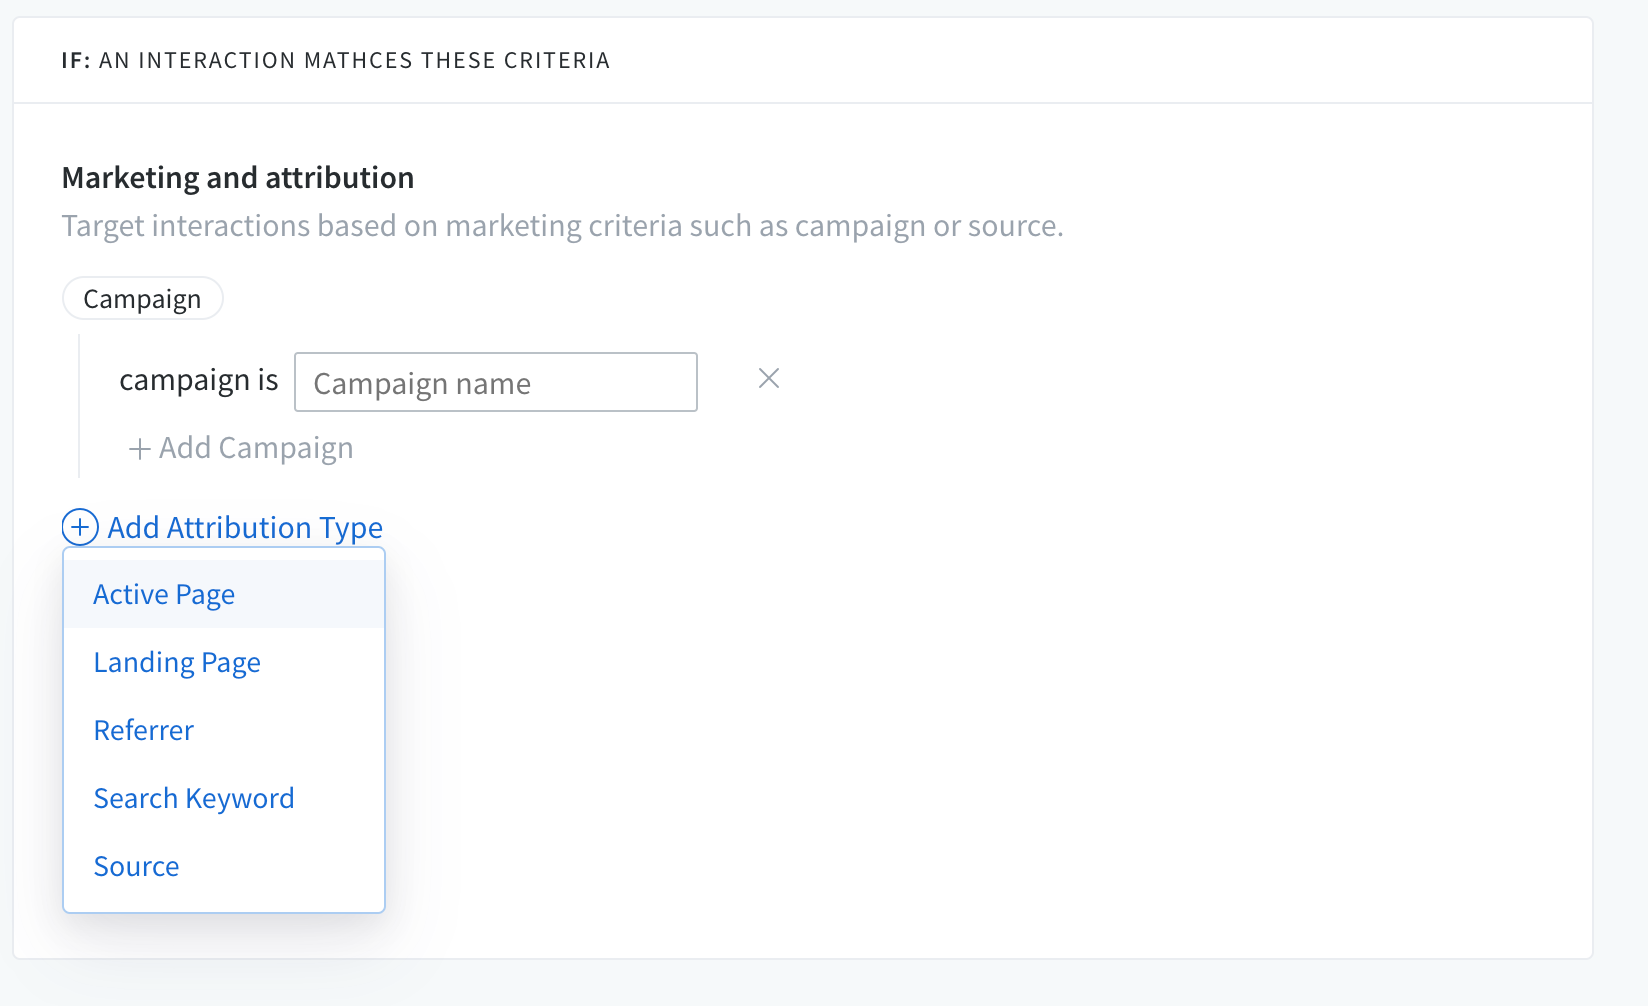Select the Campaign pill tag

click(x=142, y=299)
